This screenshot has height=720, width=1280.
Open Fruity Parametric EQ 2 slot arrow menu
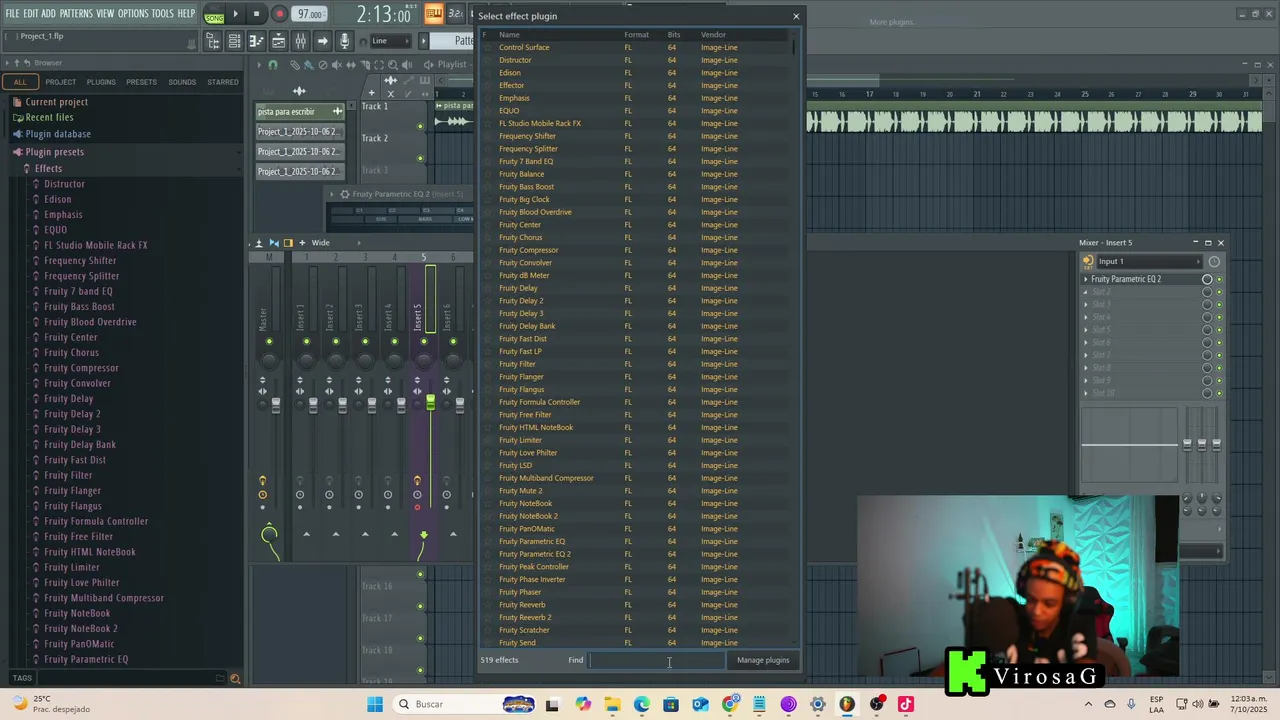(1086, 280)
